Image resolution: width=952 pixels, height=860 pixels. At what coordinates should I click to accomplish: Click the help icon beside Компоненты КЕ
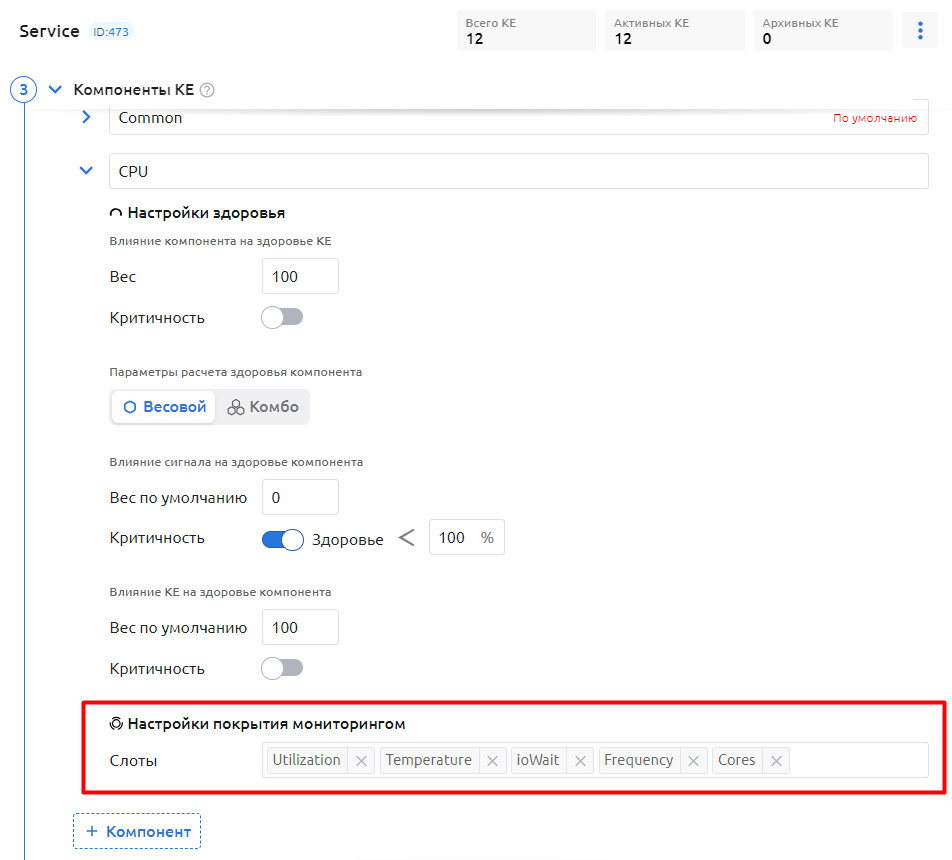(207, 90)
